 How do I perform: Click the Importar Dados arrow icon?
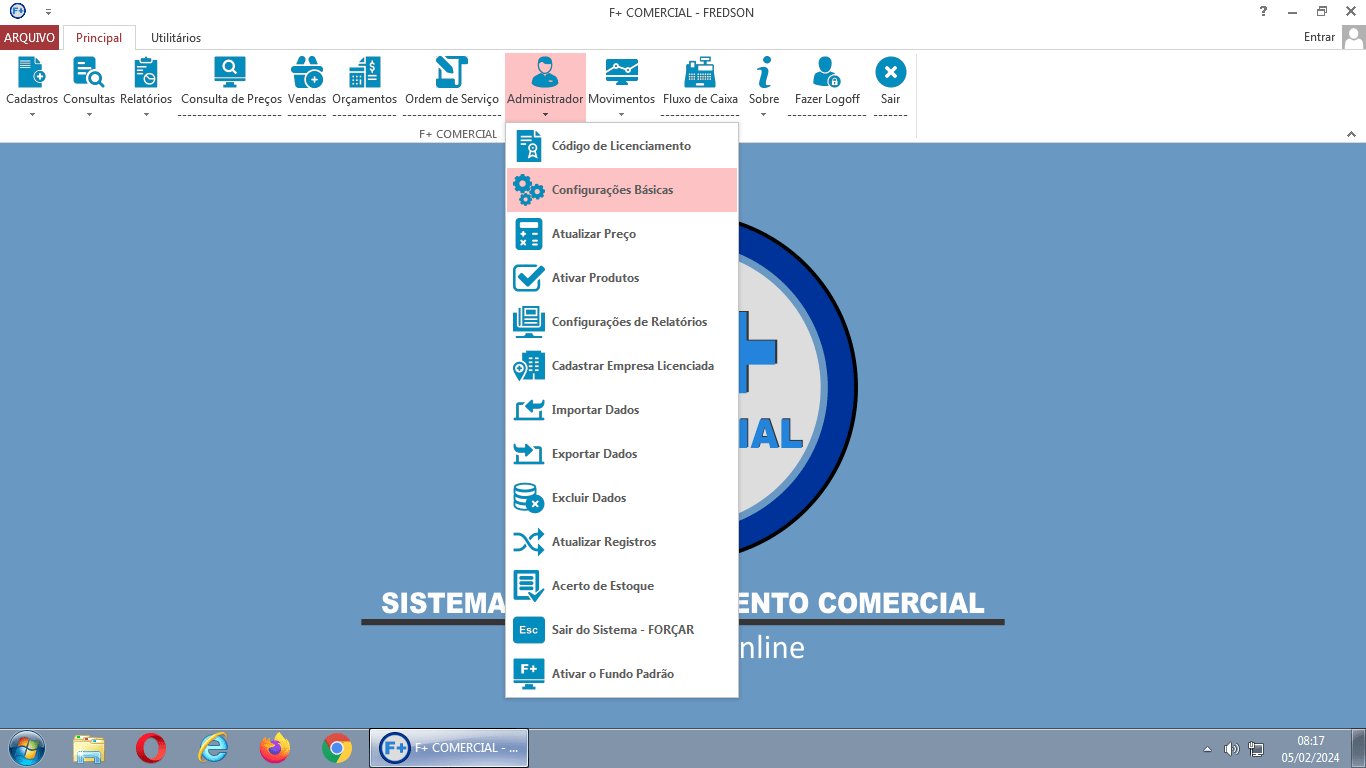[529, 410]
